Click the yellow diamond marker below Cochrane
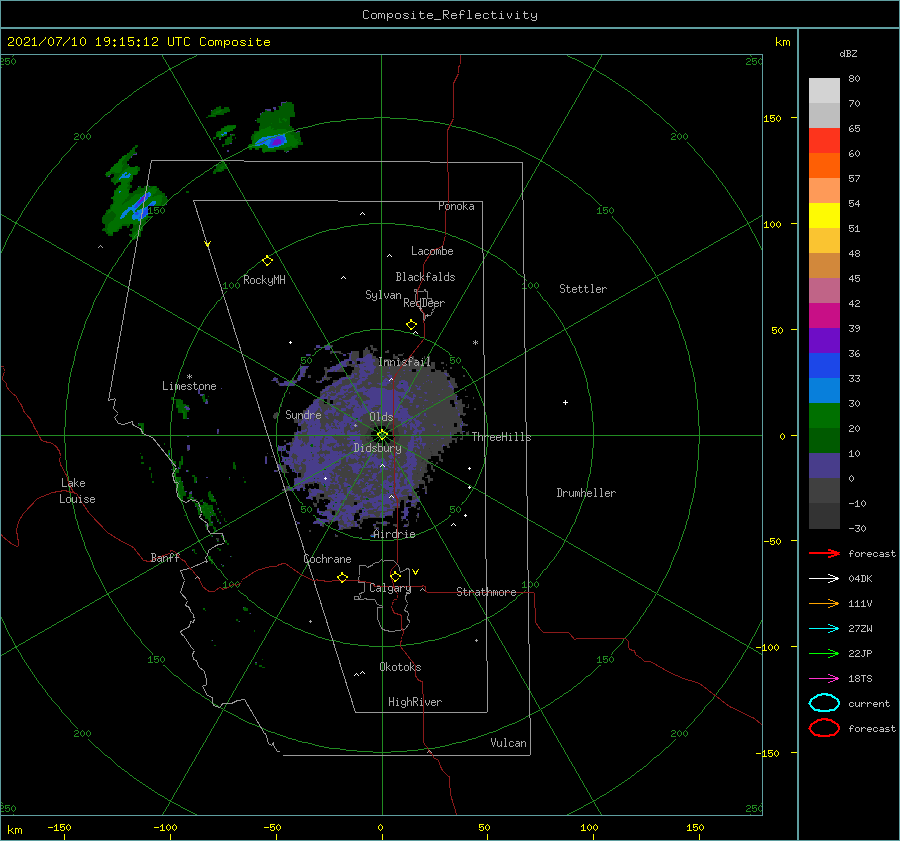 343,577
